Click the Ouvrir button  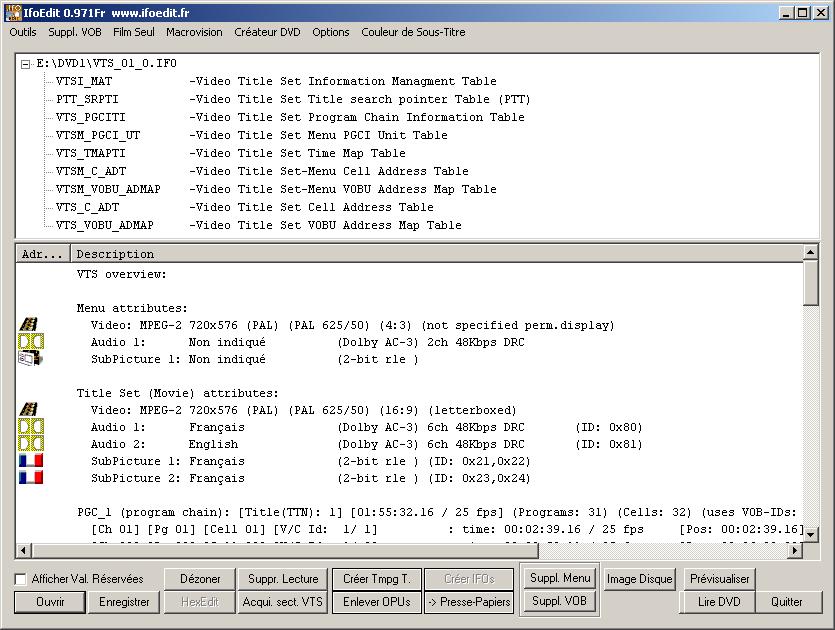click(x=49, y=602)
